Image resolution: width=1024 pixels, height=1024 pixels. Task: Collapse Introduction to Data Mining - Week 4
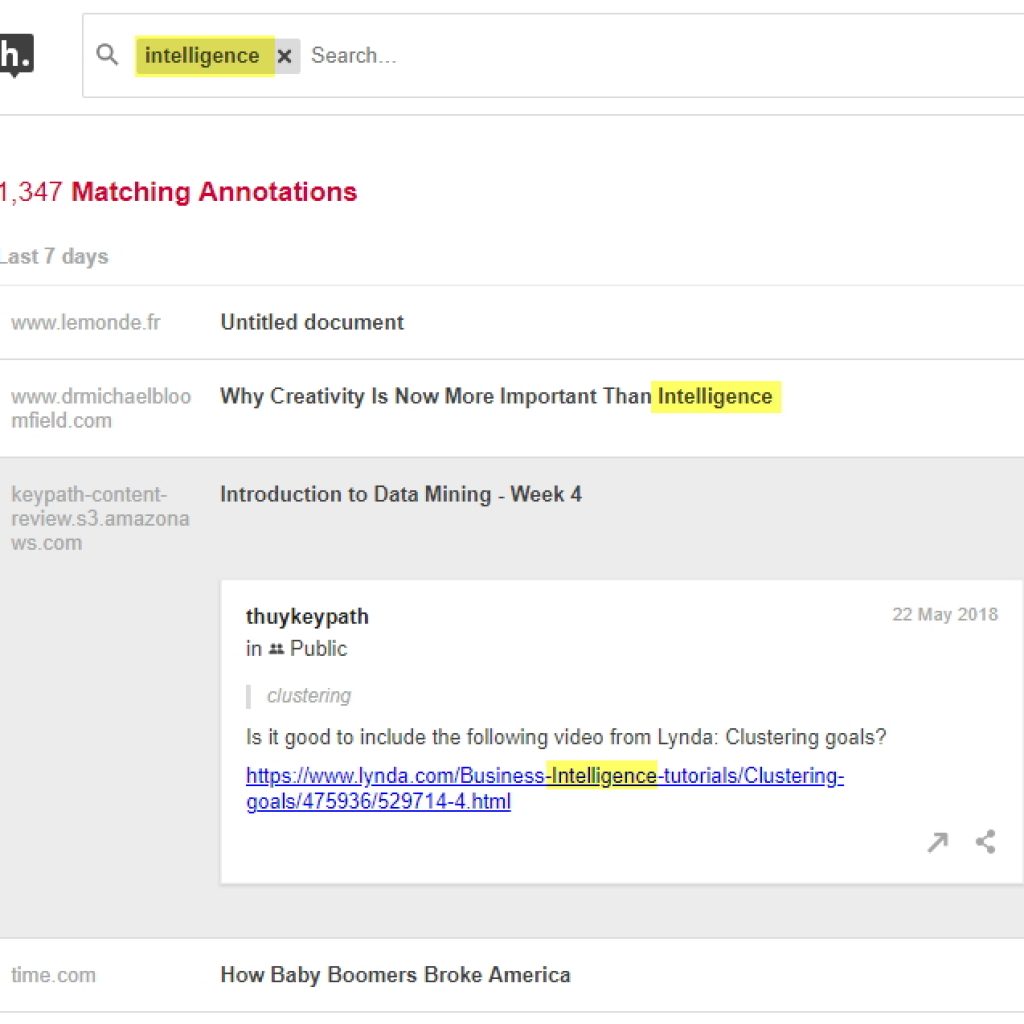point(401,494)
